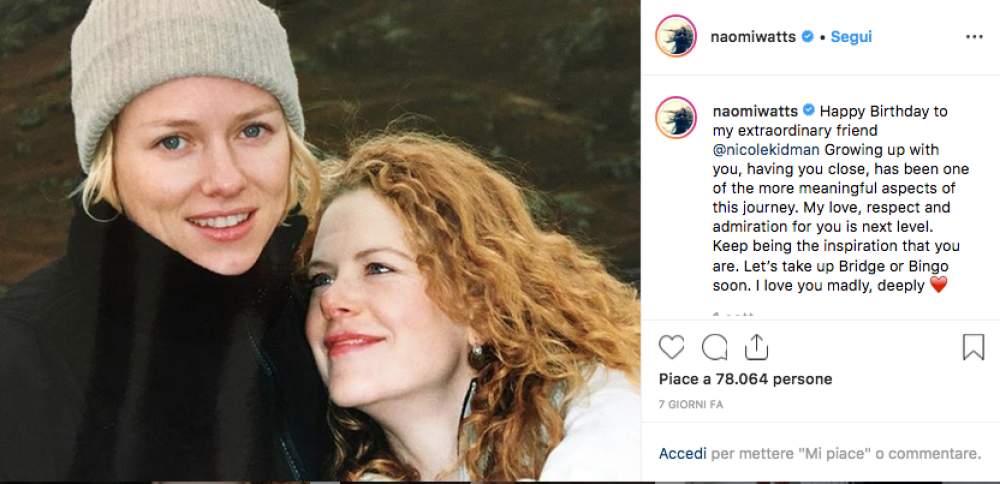Click the red heart emoji in the caption
1000x484 pixels.
(x=938, y=285)
